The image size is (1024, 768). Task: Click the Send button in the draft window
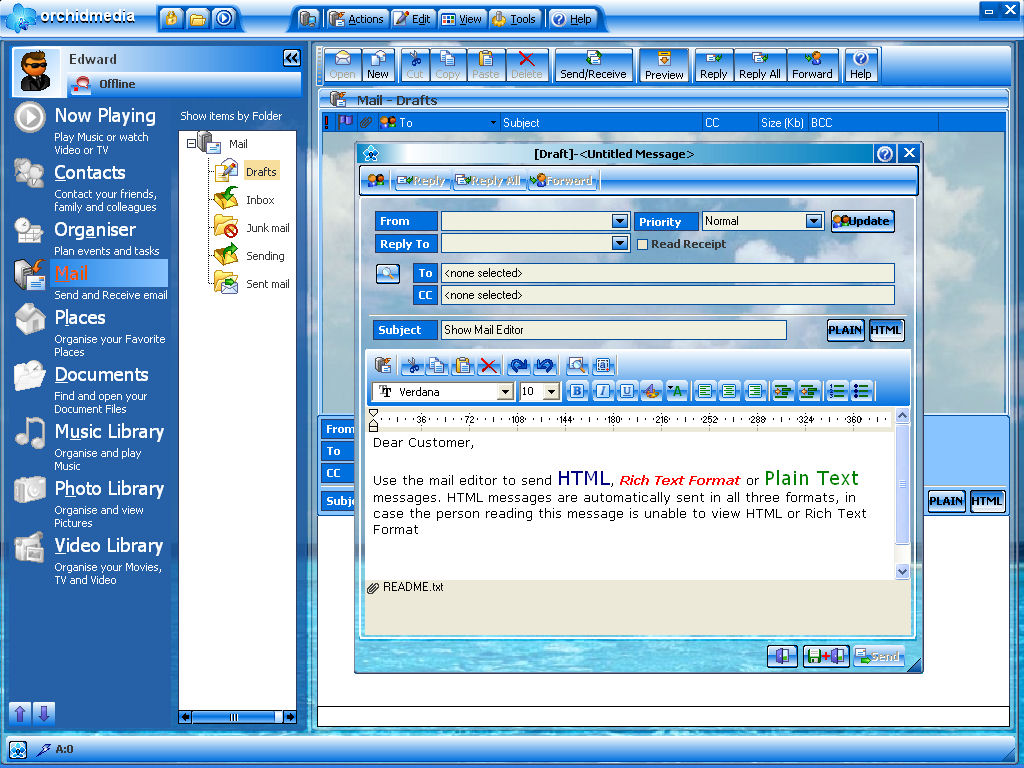(x=878, y=656)
